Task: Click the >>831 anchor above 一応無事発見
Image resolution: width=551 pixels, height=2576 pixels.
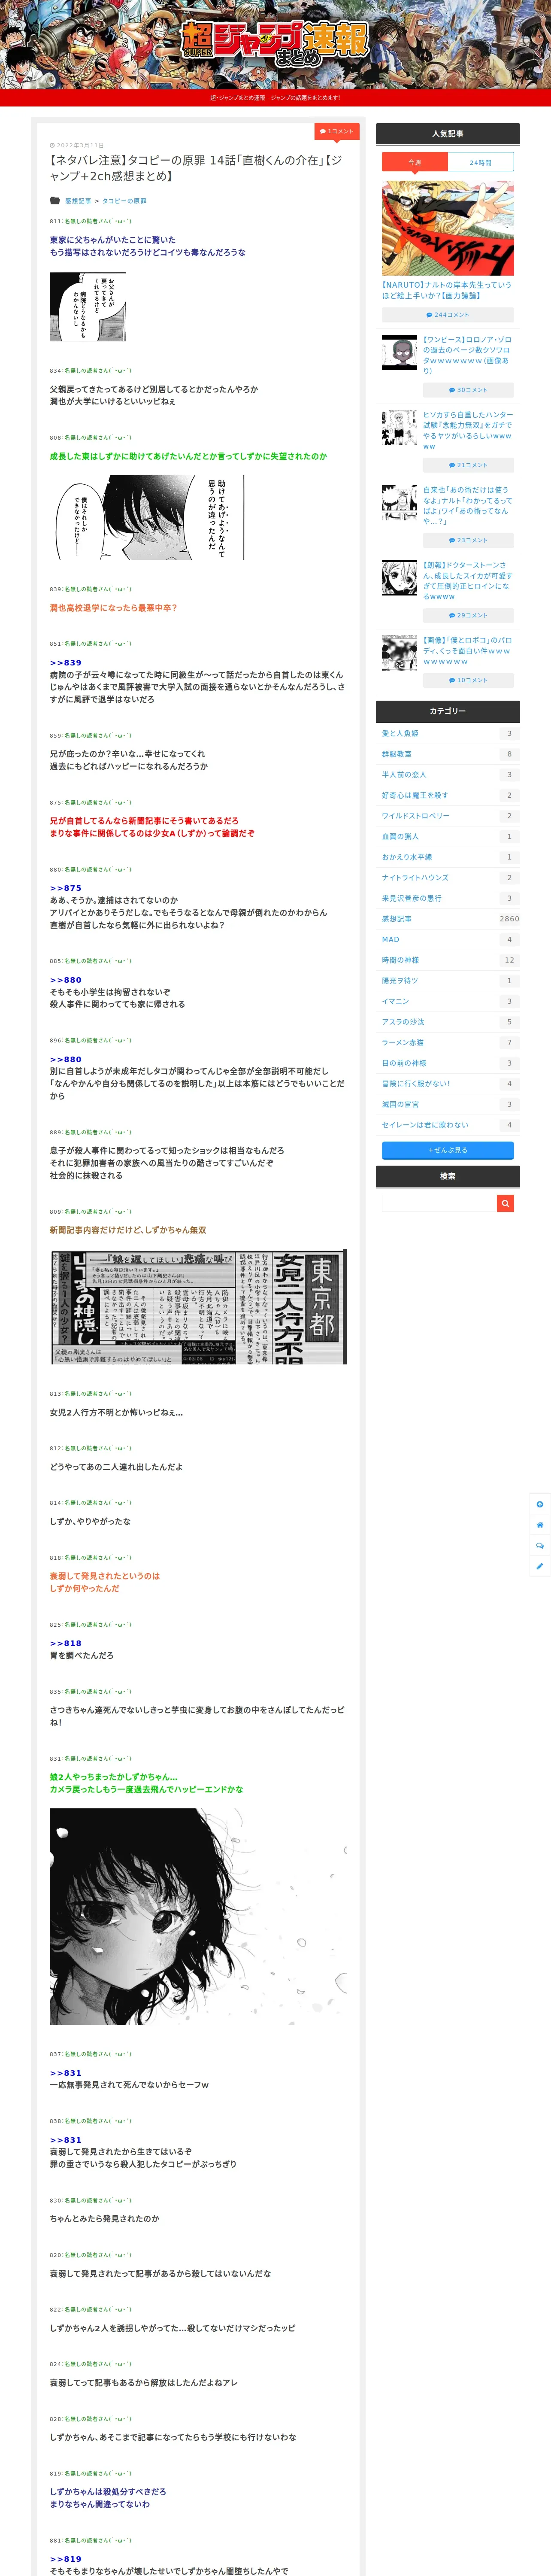Action: (x=66, y=2073)
